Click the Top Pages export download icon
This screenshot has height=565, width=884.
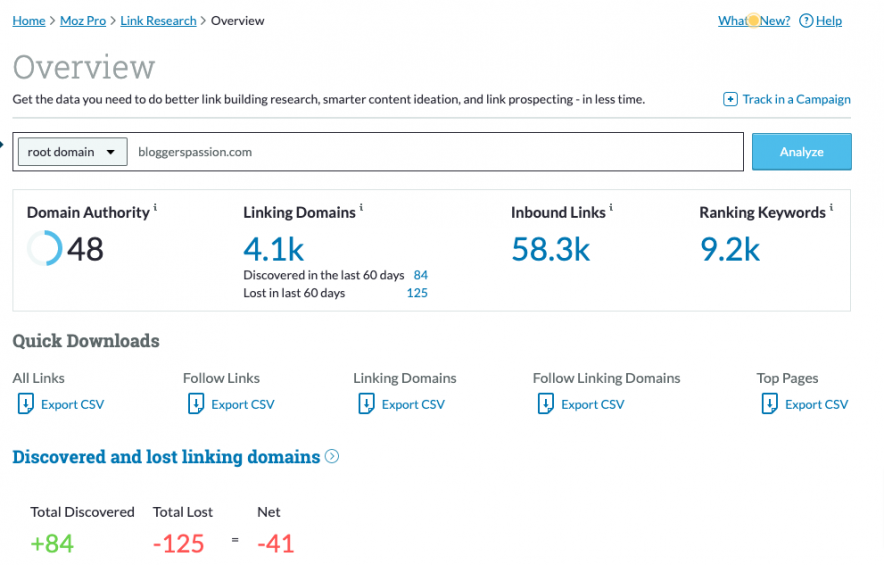point(770,404)
